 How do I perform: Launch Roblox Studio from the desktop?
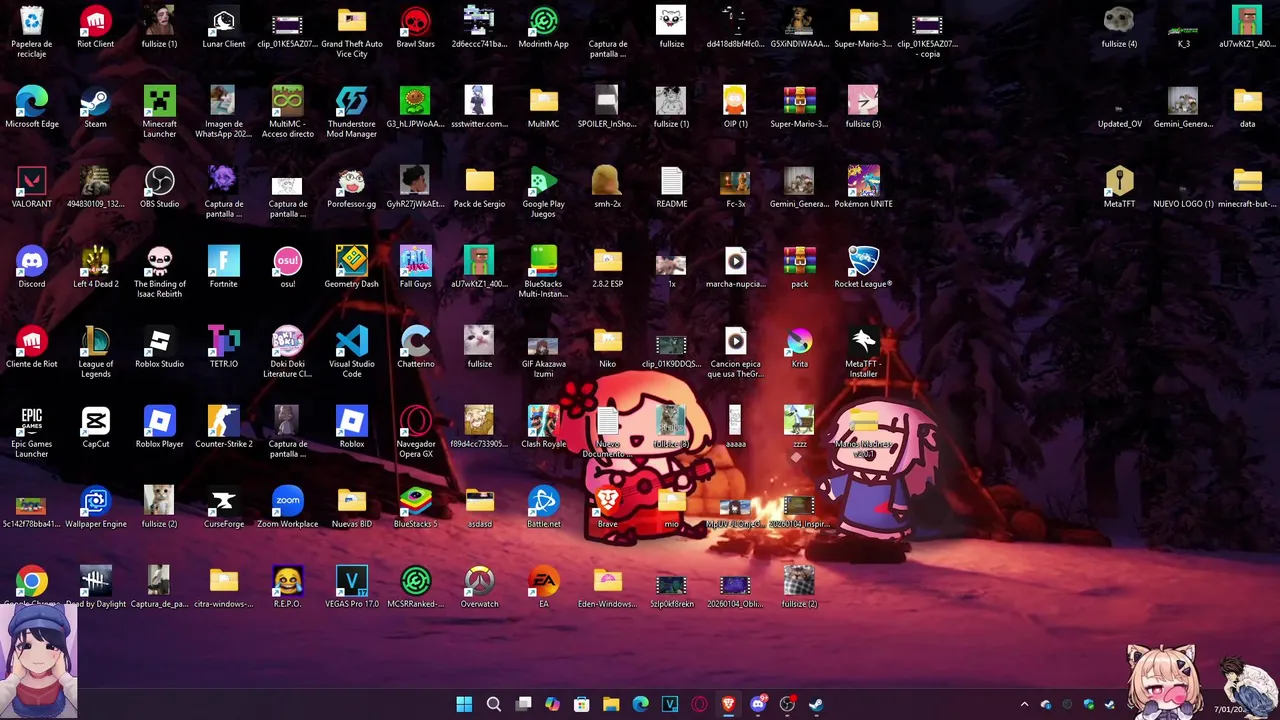[160, 342]
